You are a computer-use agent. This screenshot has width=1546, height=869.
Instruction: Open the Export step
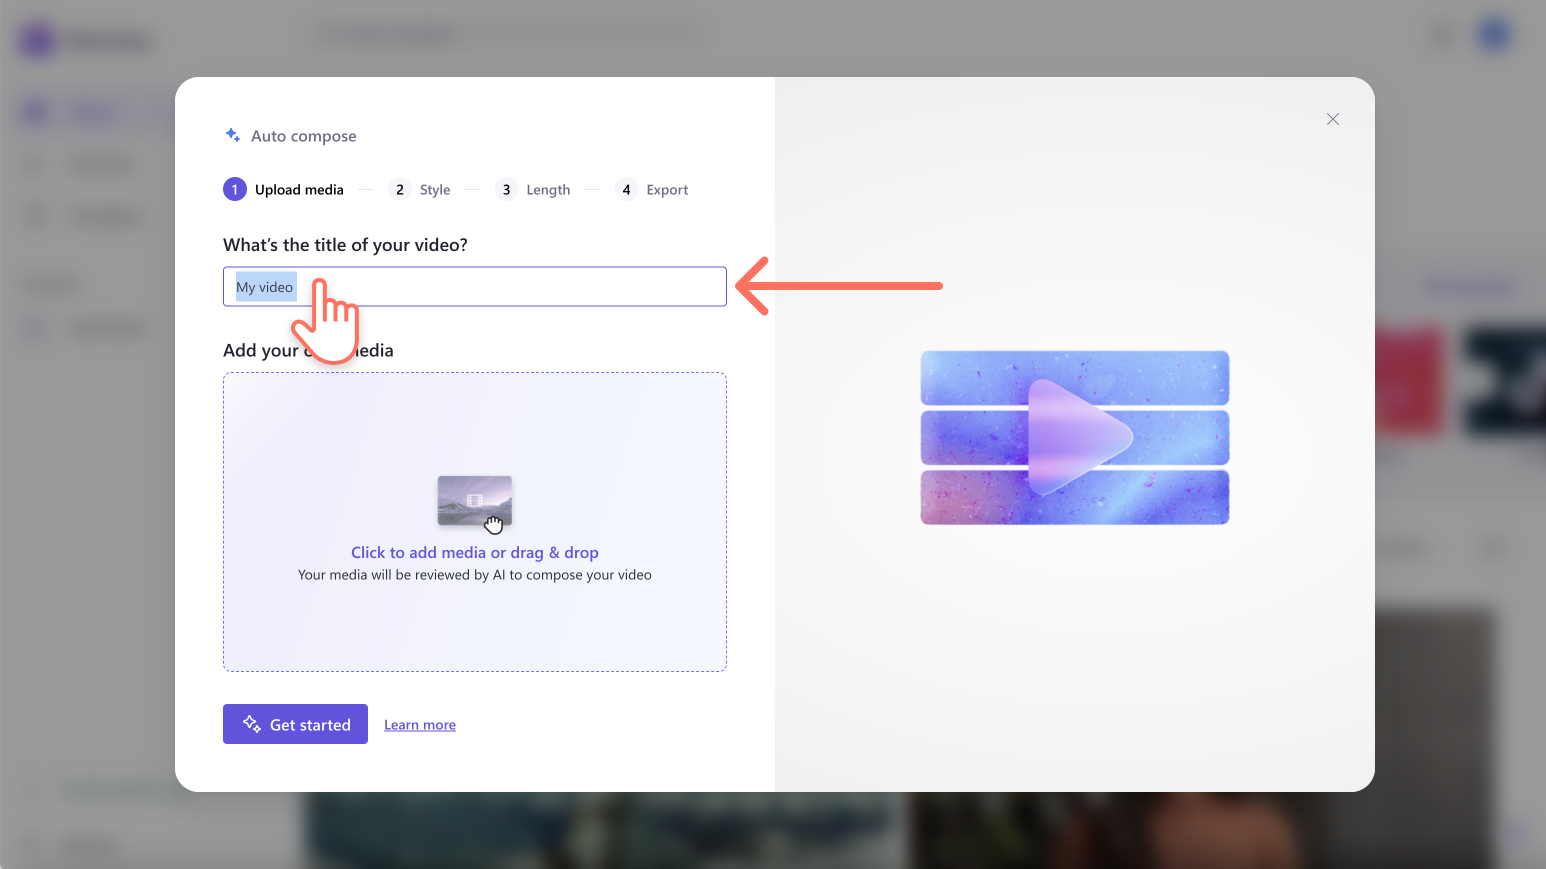tap(666, 189)
